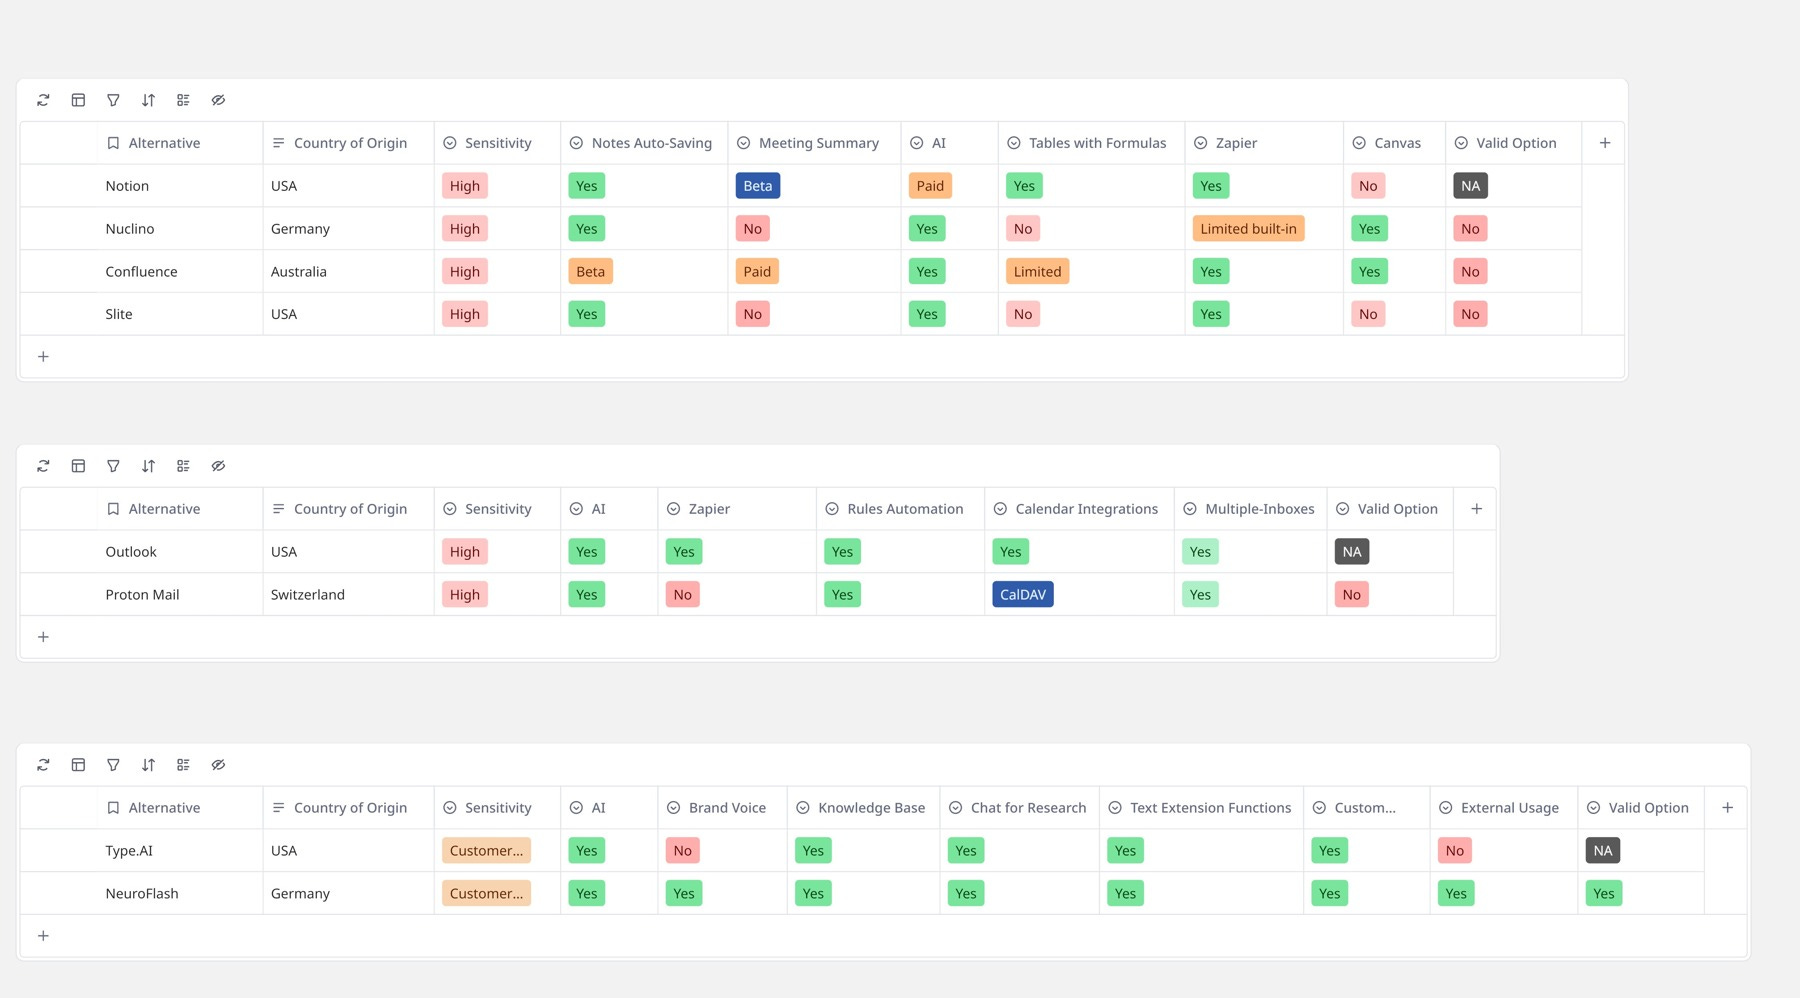Open group-by icon in the first table toolbar
Image resolution: width=1800 pixels, height=998 pixels.
[x=183, y=100]
